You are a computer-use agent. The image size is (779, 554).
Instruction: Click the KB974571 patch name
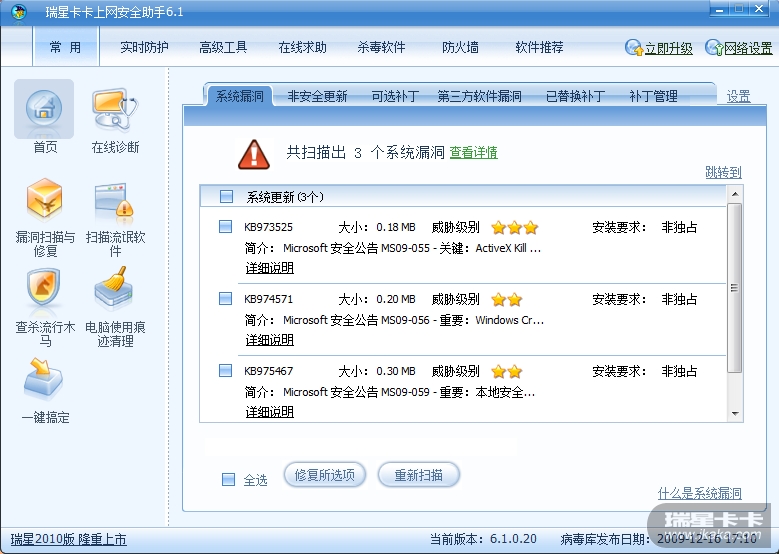point(268,299)
